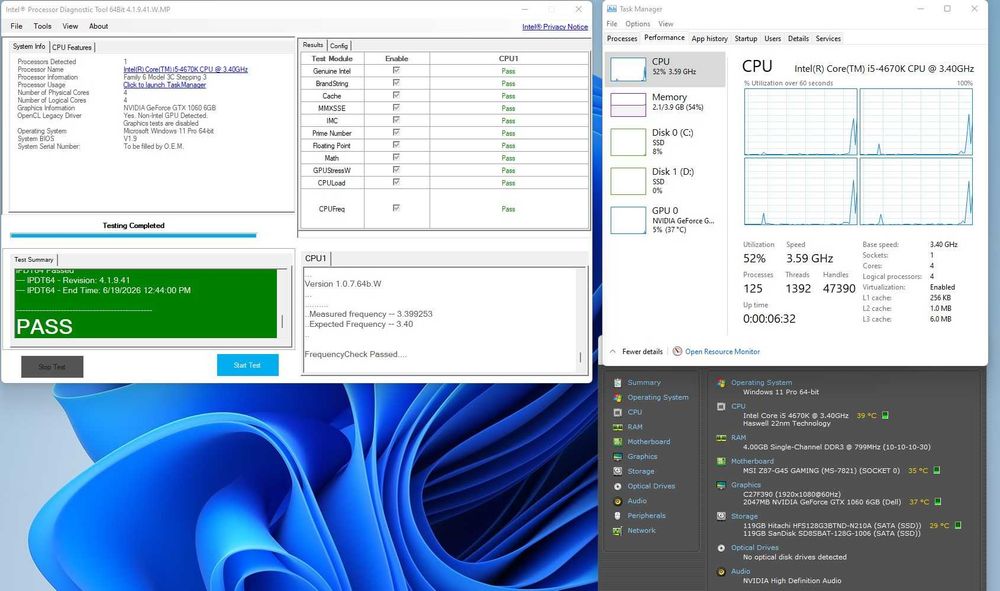Select Operating System in Speccy's sidebar list
Viewport: 1000px width, 591px height.
pyautogui.click(x=658, y=397)
